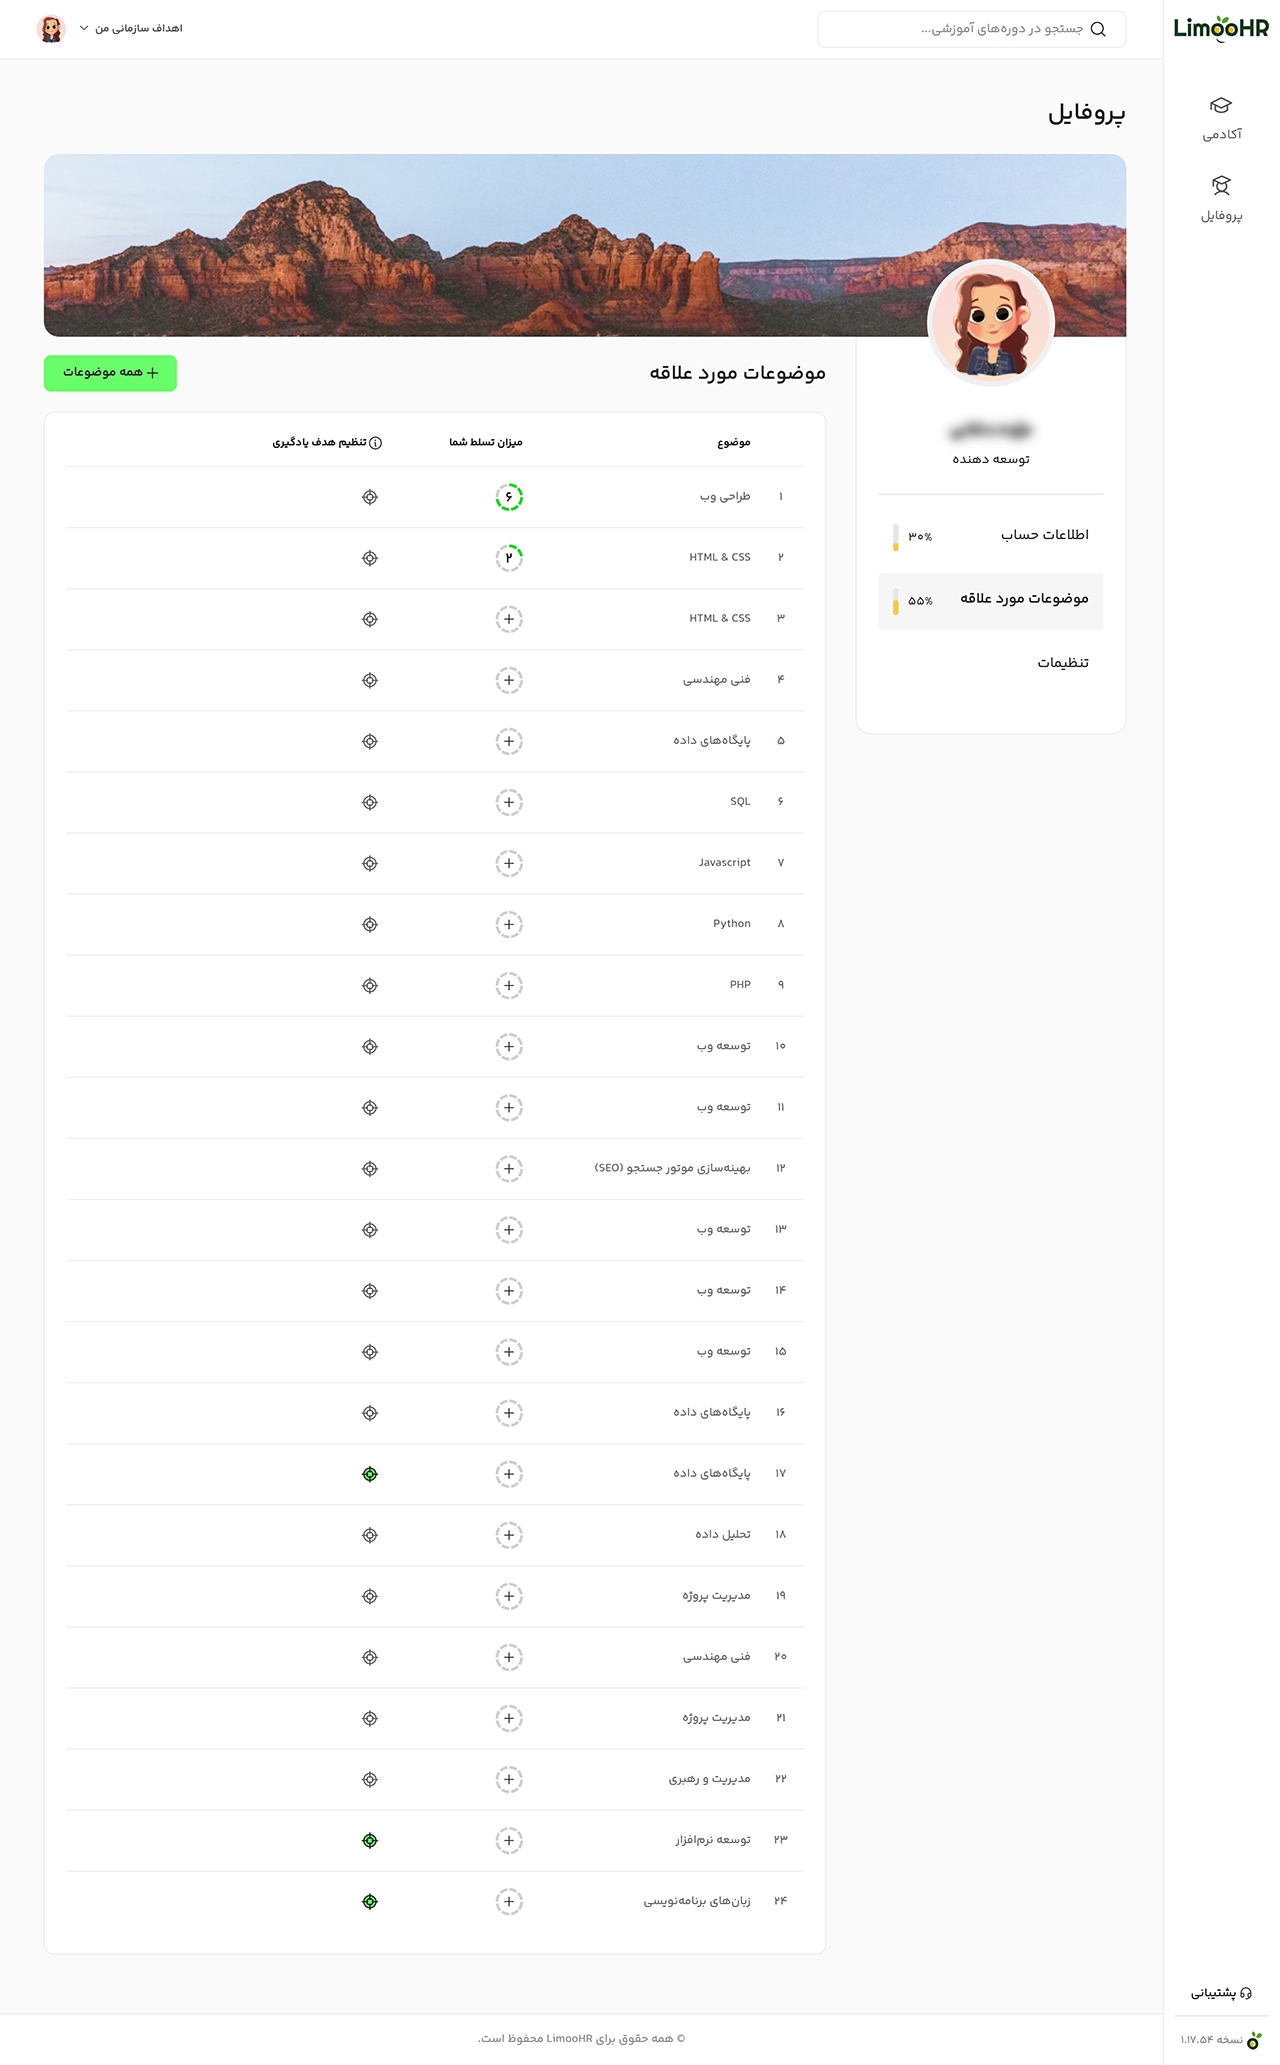Toggle learning goal target for توسعه نرم‌افزار
This screenshot has width=1280, height=2065.
point(370,1840)
